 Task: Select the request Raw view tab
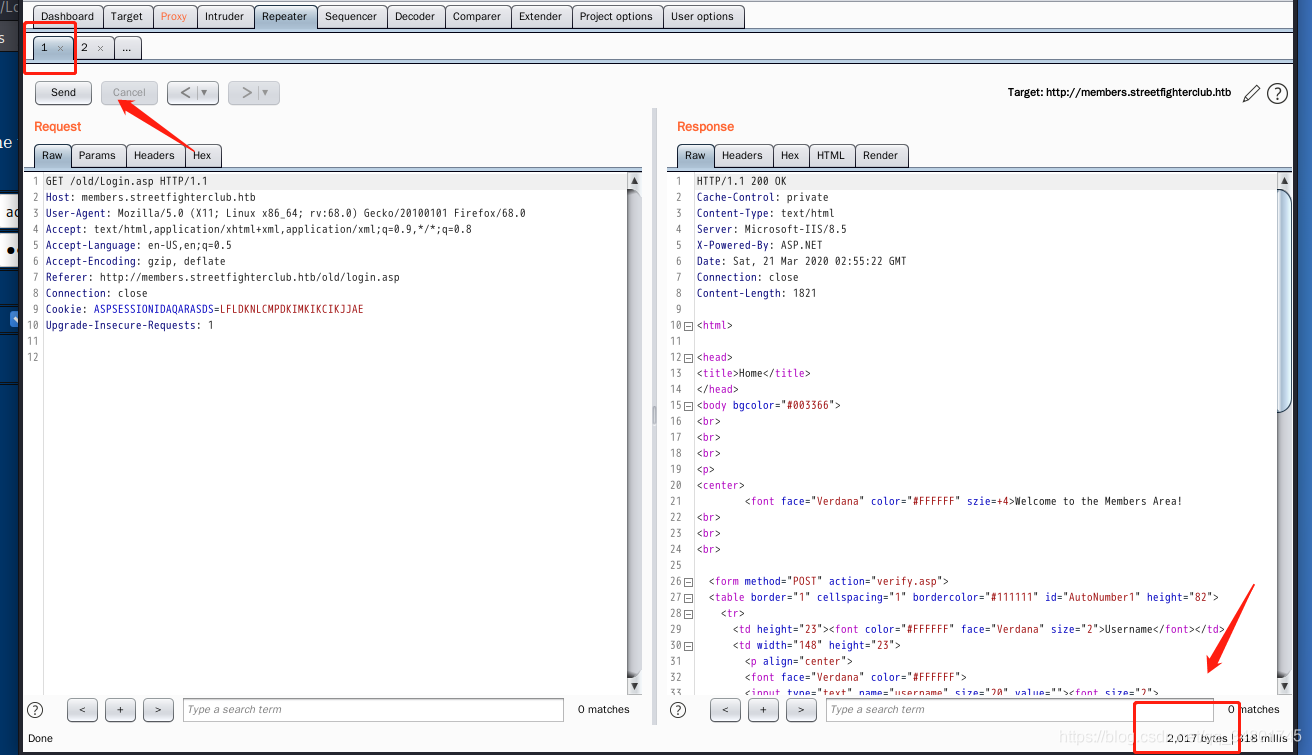52,155
